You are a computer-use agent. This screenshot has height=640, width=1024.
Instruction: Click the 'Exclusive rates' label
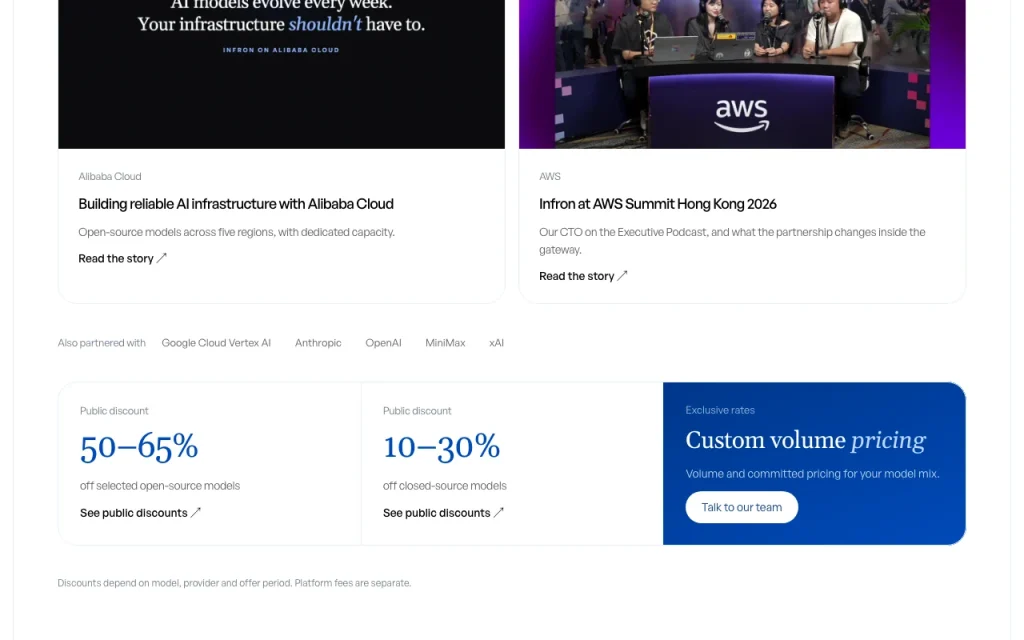[x=720, y=410]
